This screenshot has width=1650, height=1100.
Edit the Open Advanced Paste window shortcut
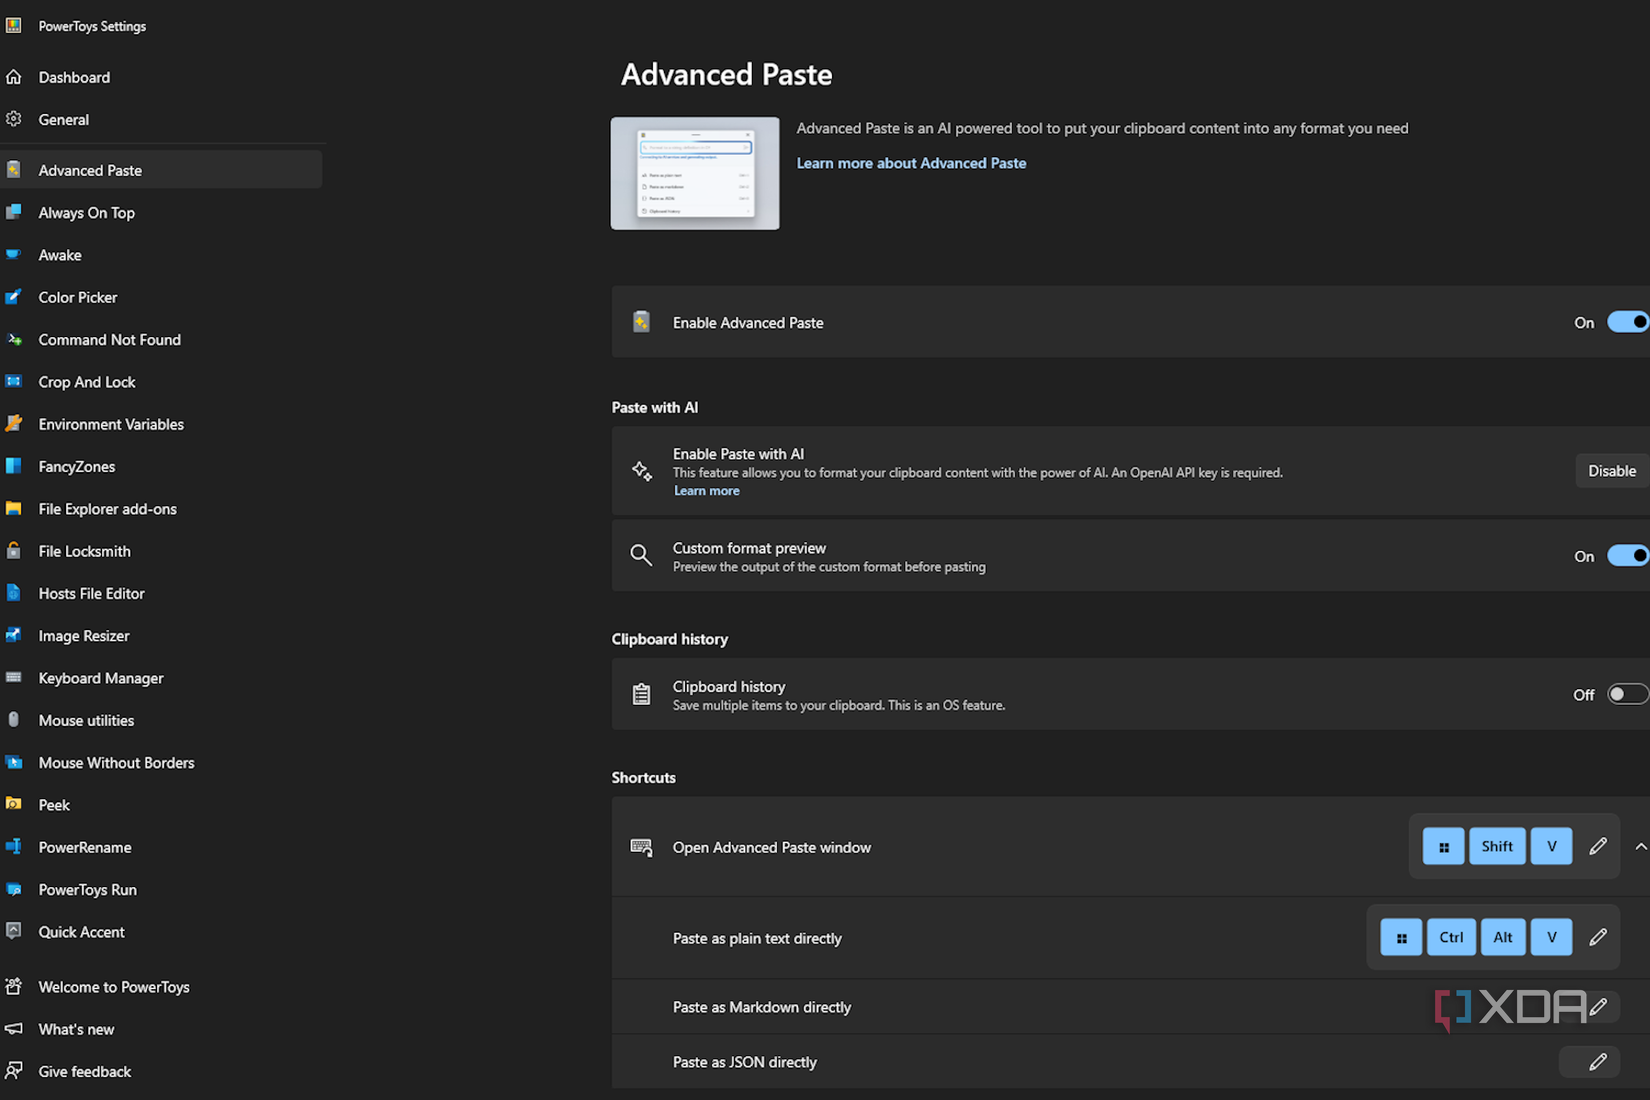click(1597, 847)
